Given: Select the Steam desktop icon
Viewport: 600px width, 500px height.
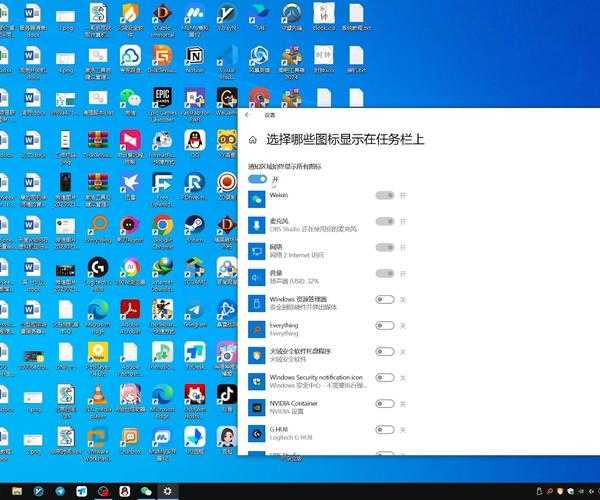Looking at the screenshot, I should click(195, 226).
